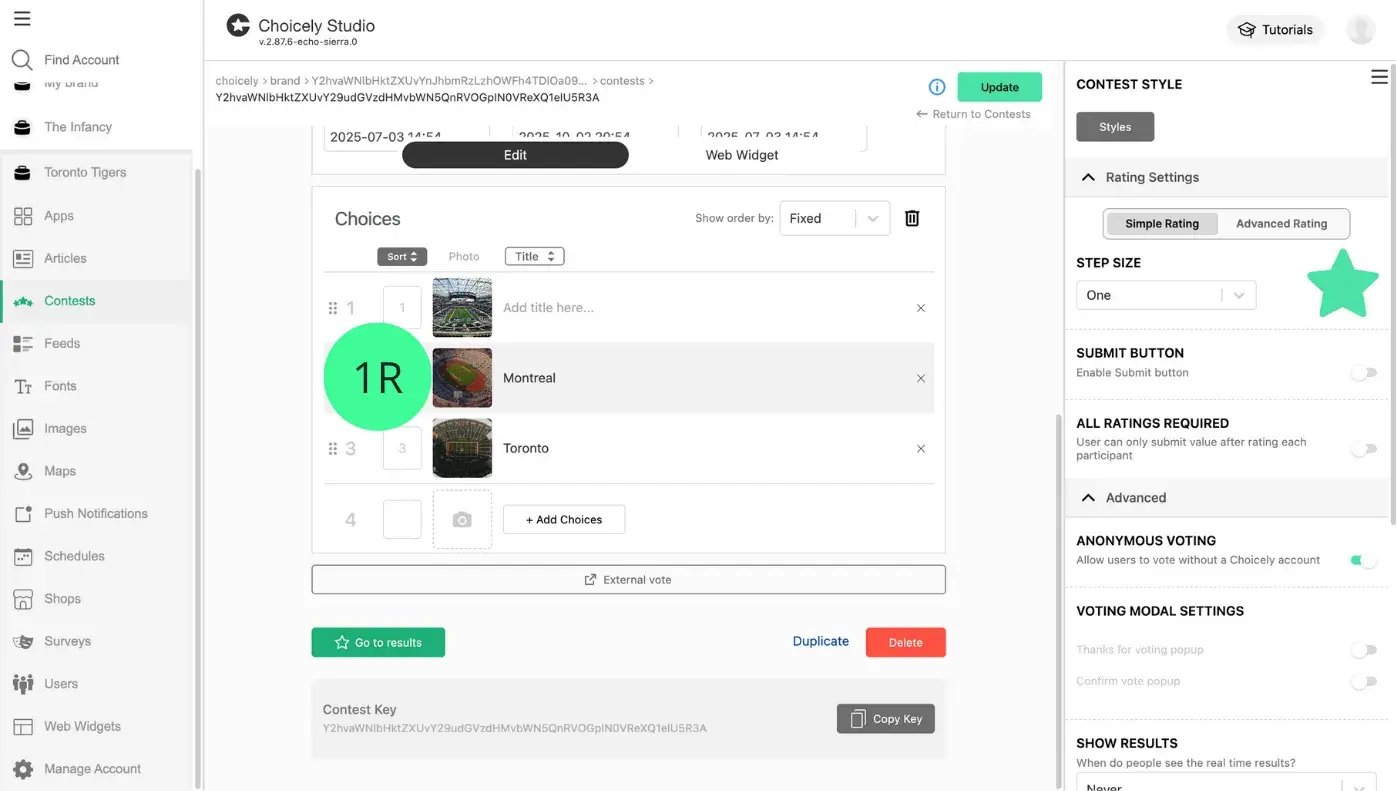This screenshot has width=1397, height=791.
Task: Click the Images sidebar icon
Action: (23, 428)
